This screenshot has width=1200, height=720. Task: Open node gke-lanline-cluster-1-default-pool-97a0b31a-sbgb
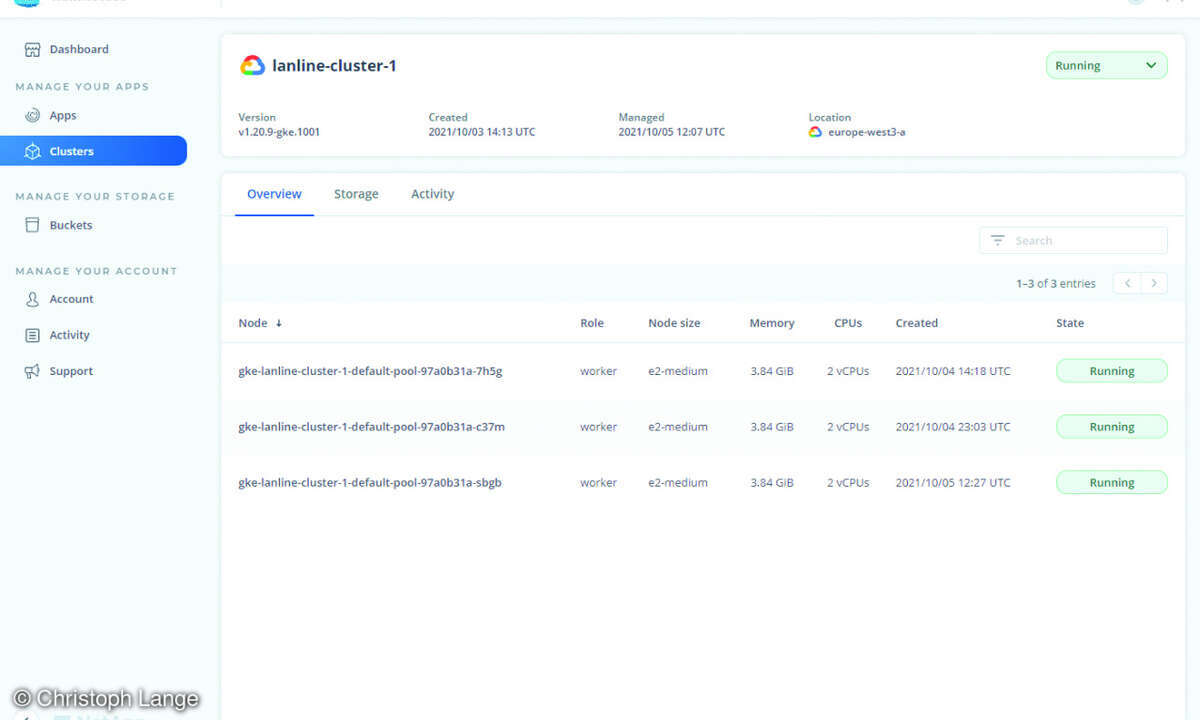click(370, 482)
